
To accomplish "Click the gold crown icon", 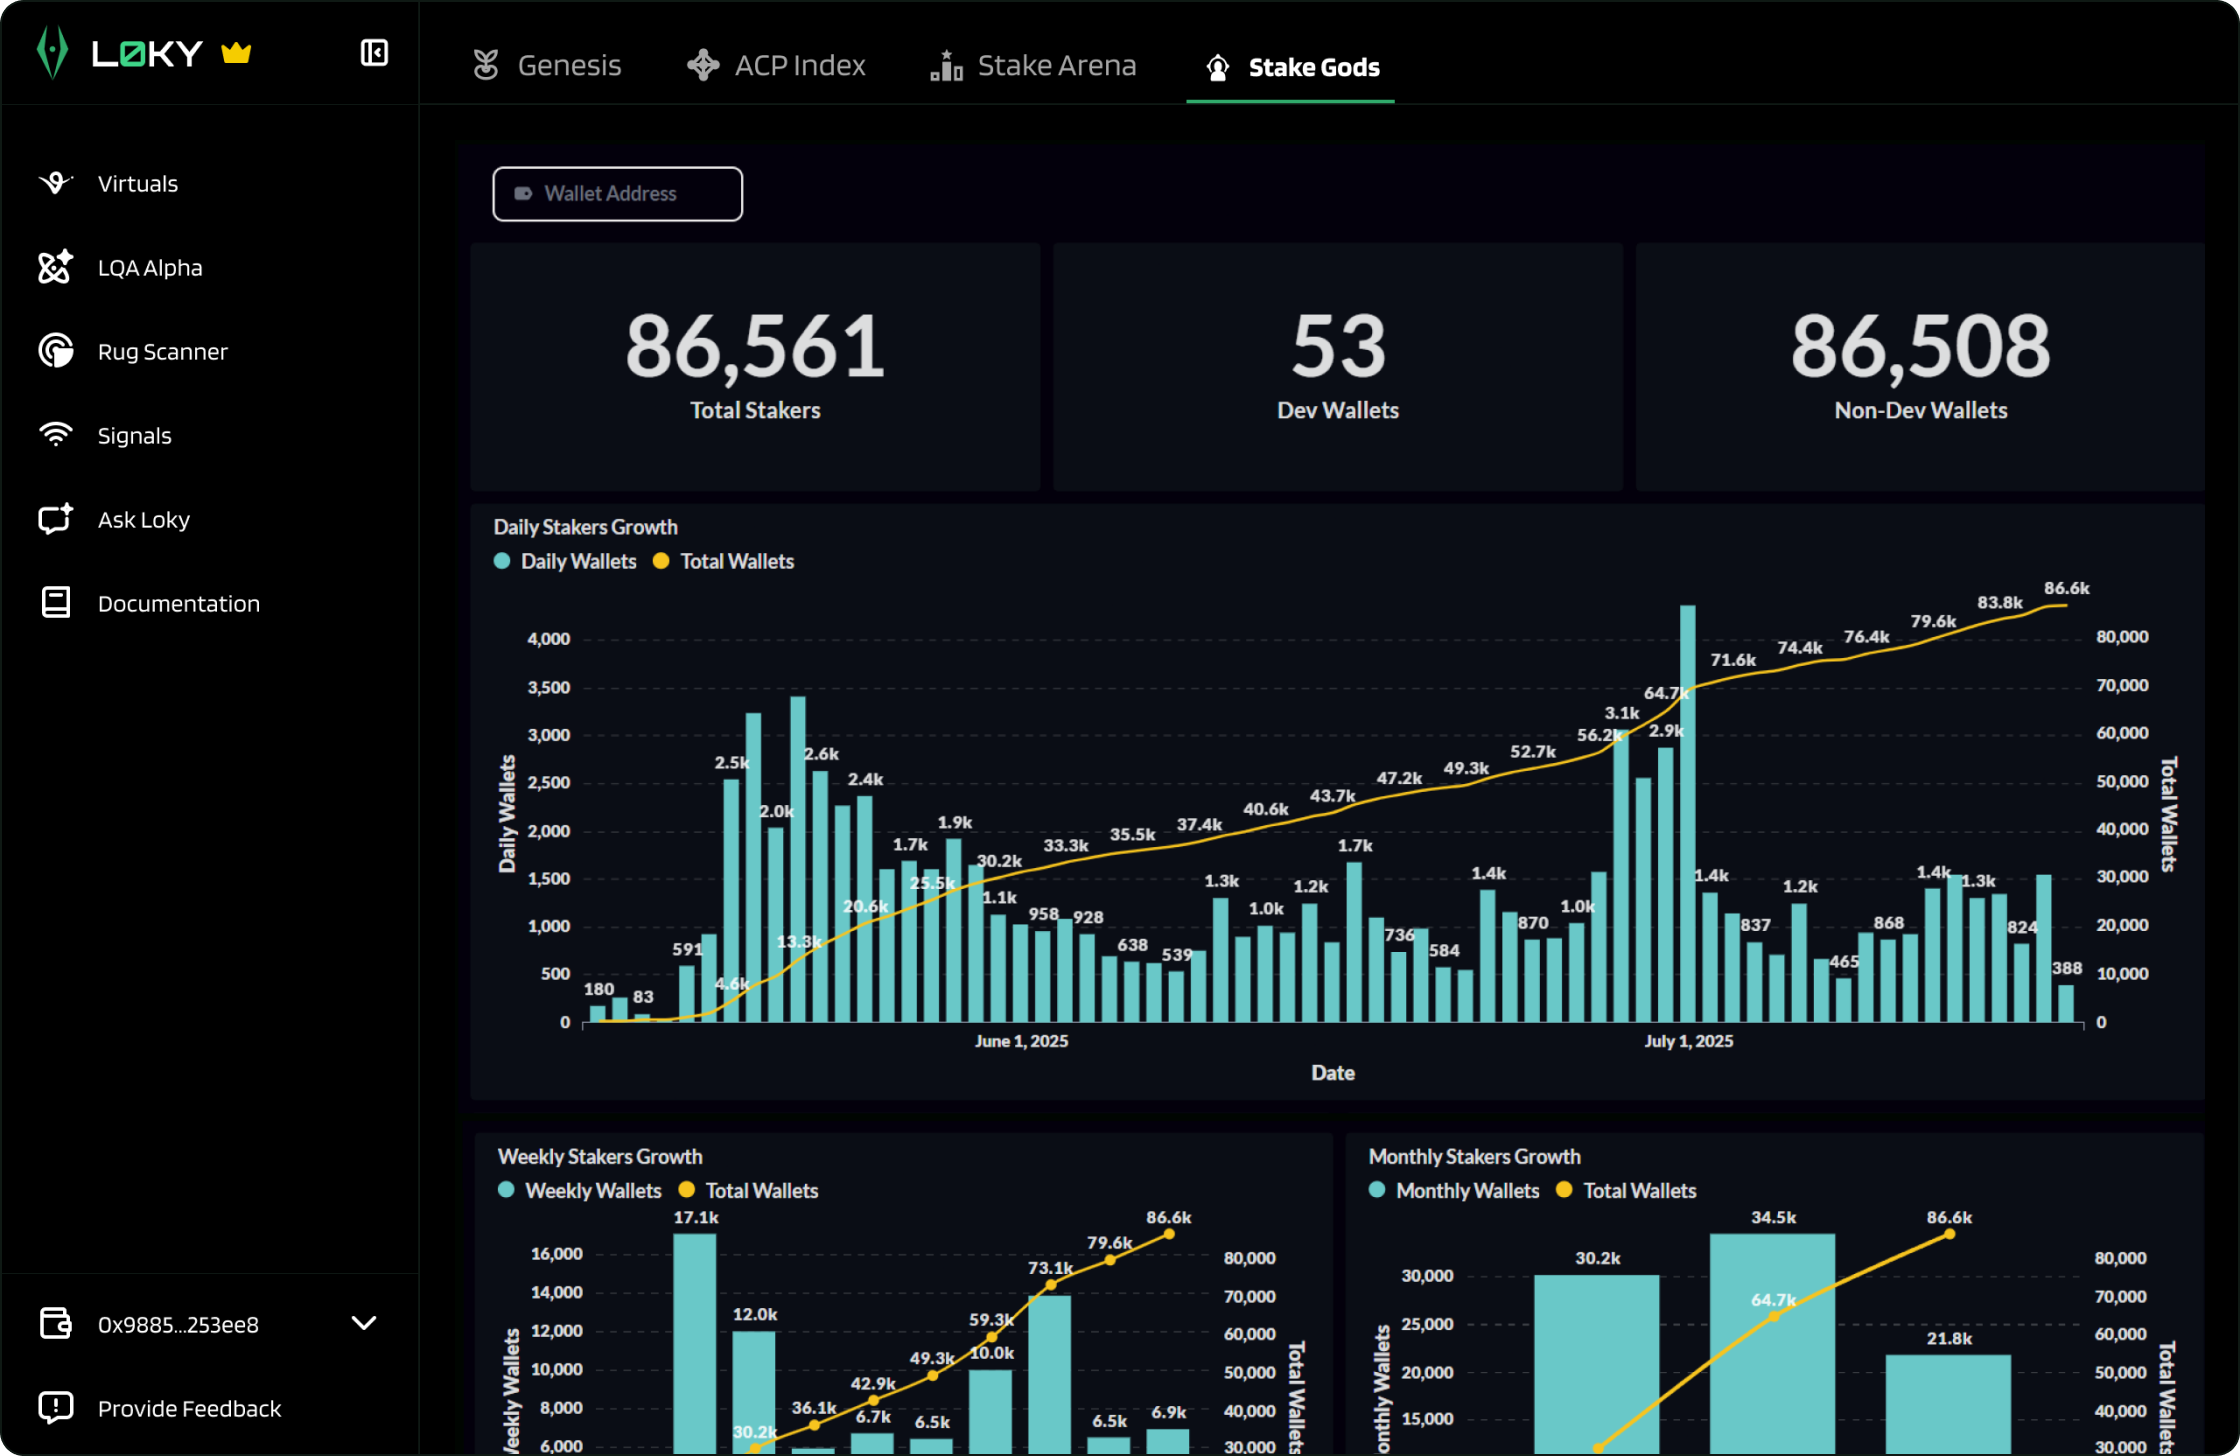I will click(236, 52).
